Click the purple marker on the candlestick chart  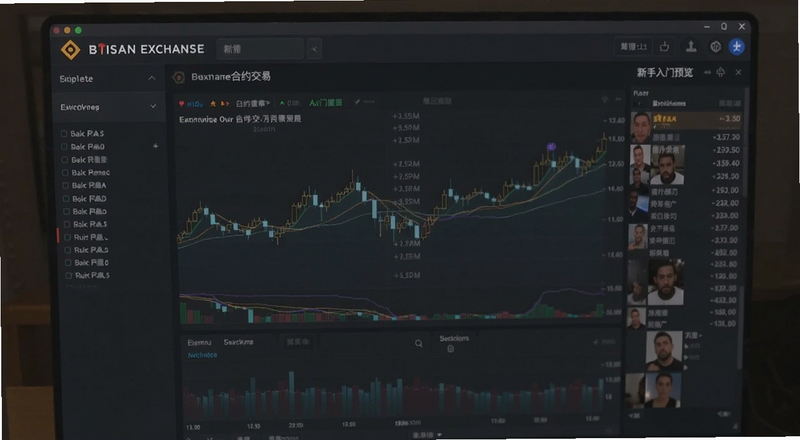pos(551,147)
